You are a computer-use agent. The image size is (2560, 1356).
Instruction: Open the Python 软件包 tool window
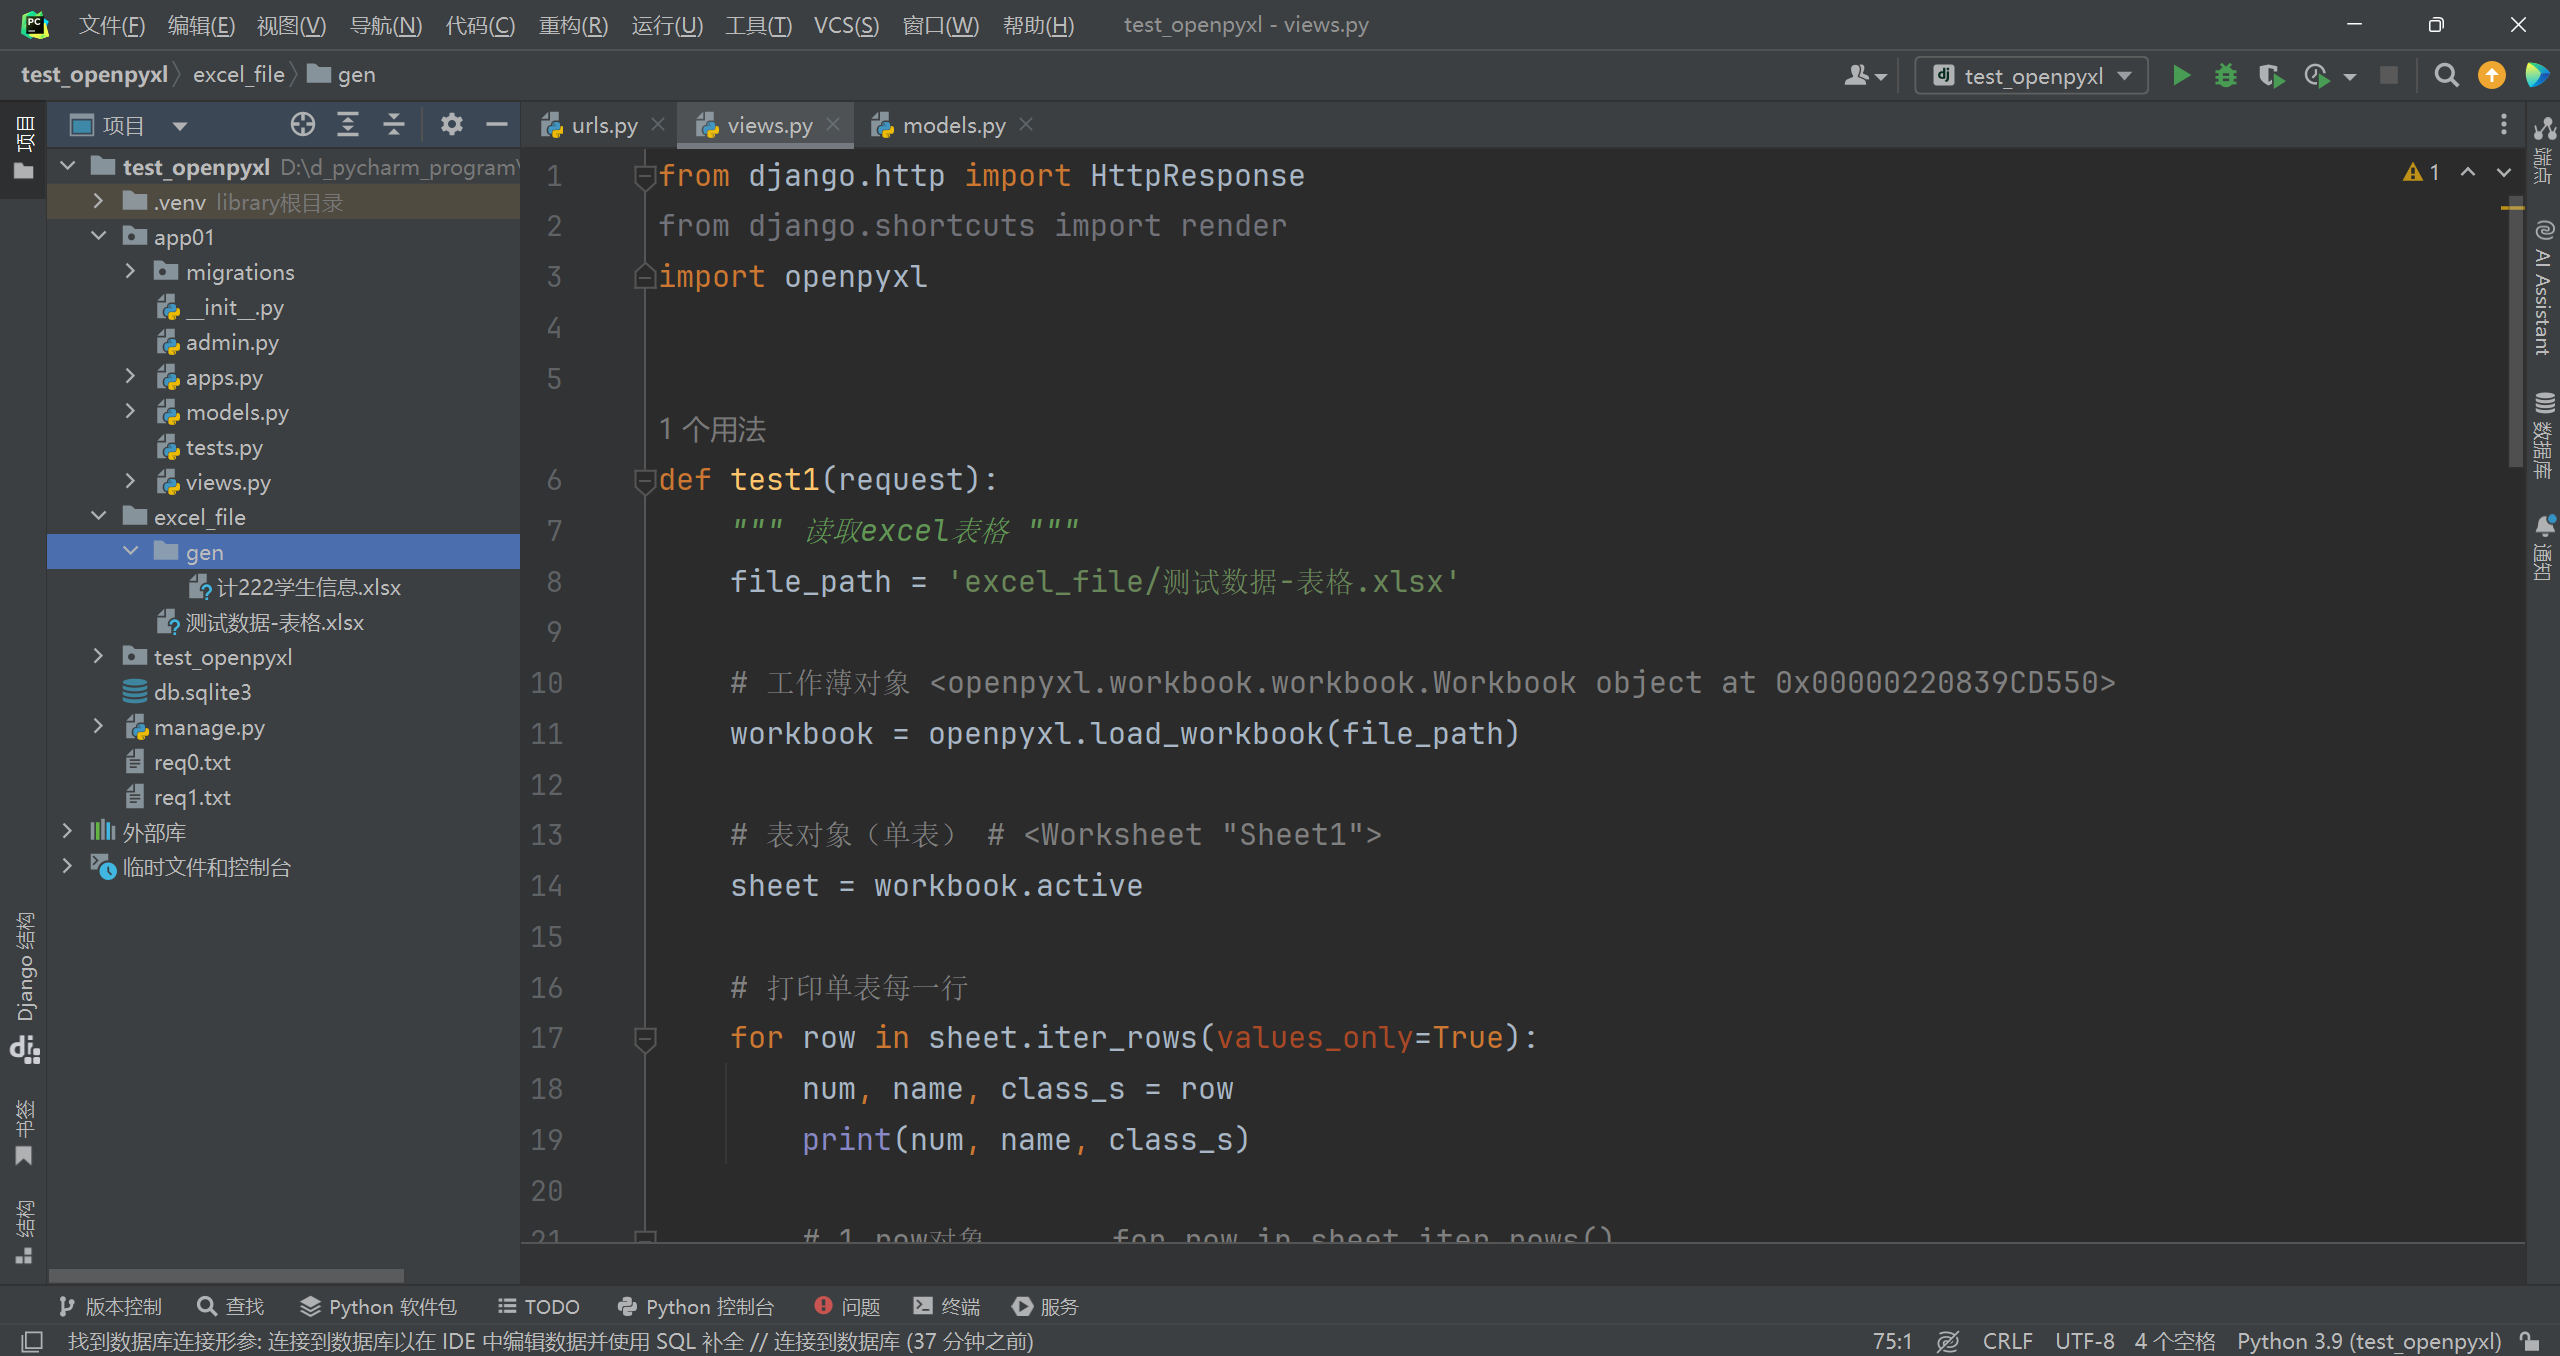379,1306
